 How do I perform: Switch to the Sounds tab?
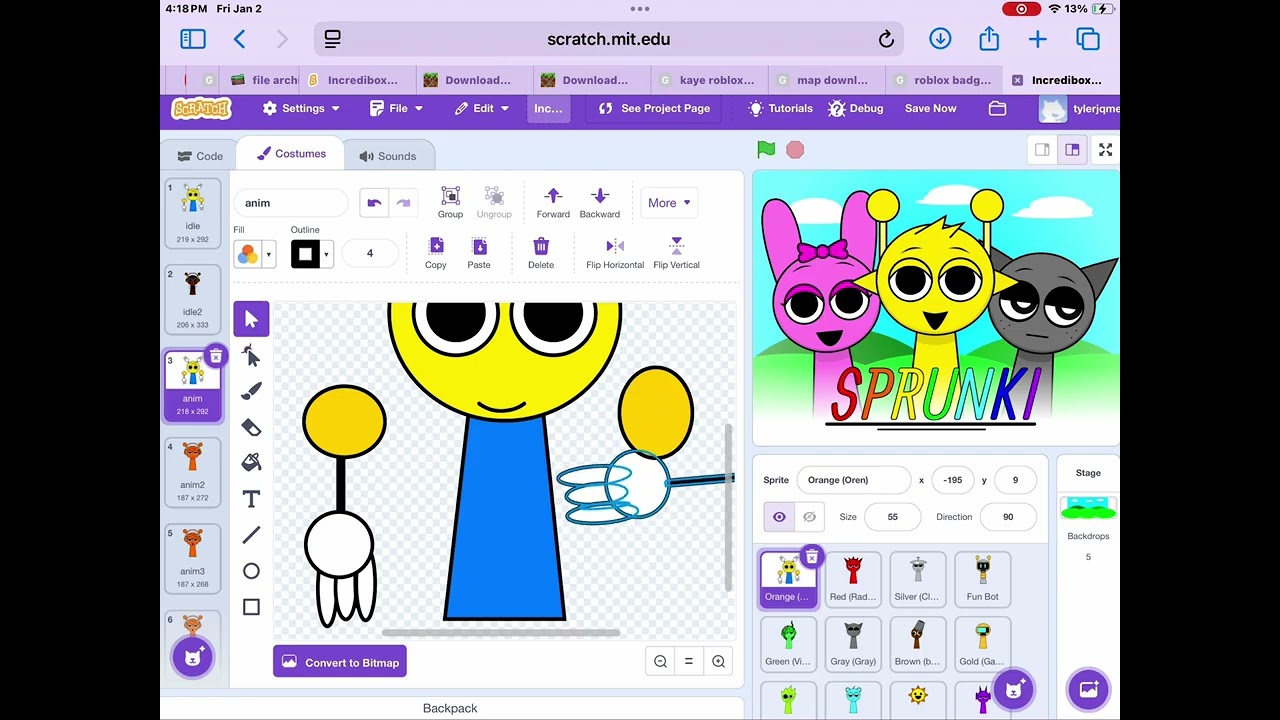tap(388, 156)
